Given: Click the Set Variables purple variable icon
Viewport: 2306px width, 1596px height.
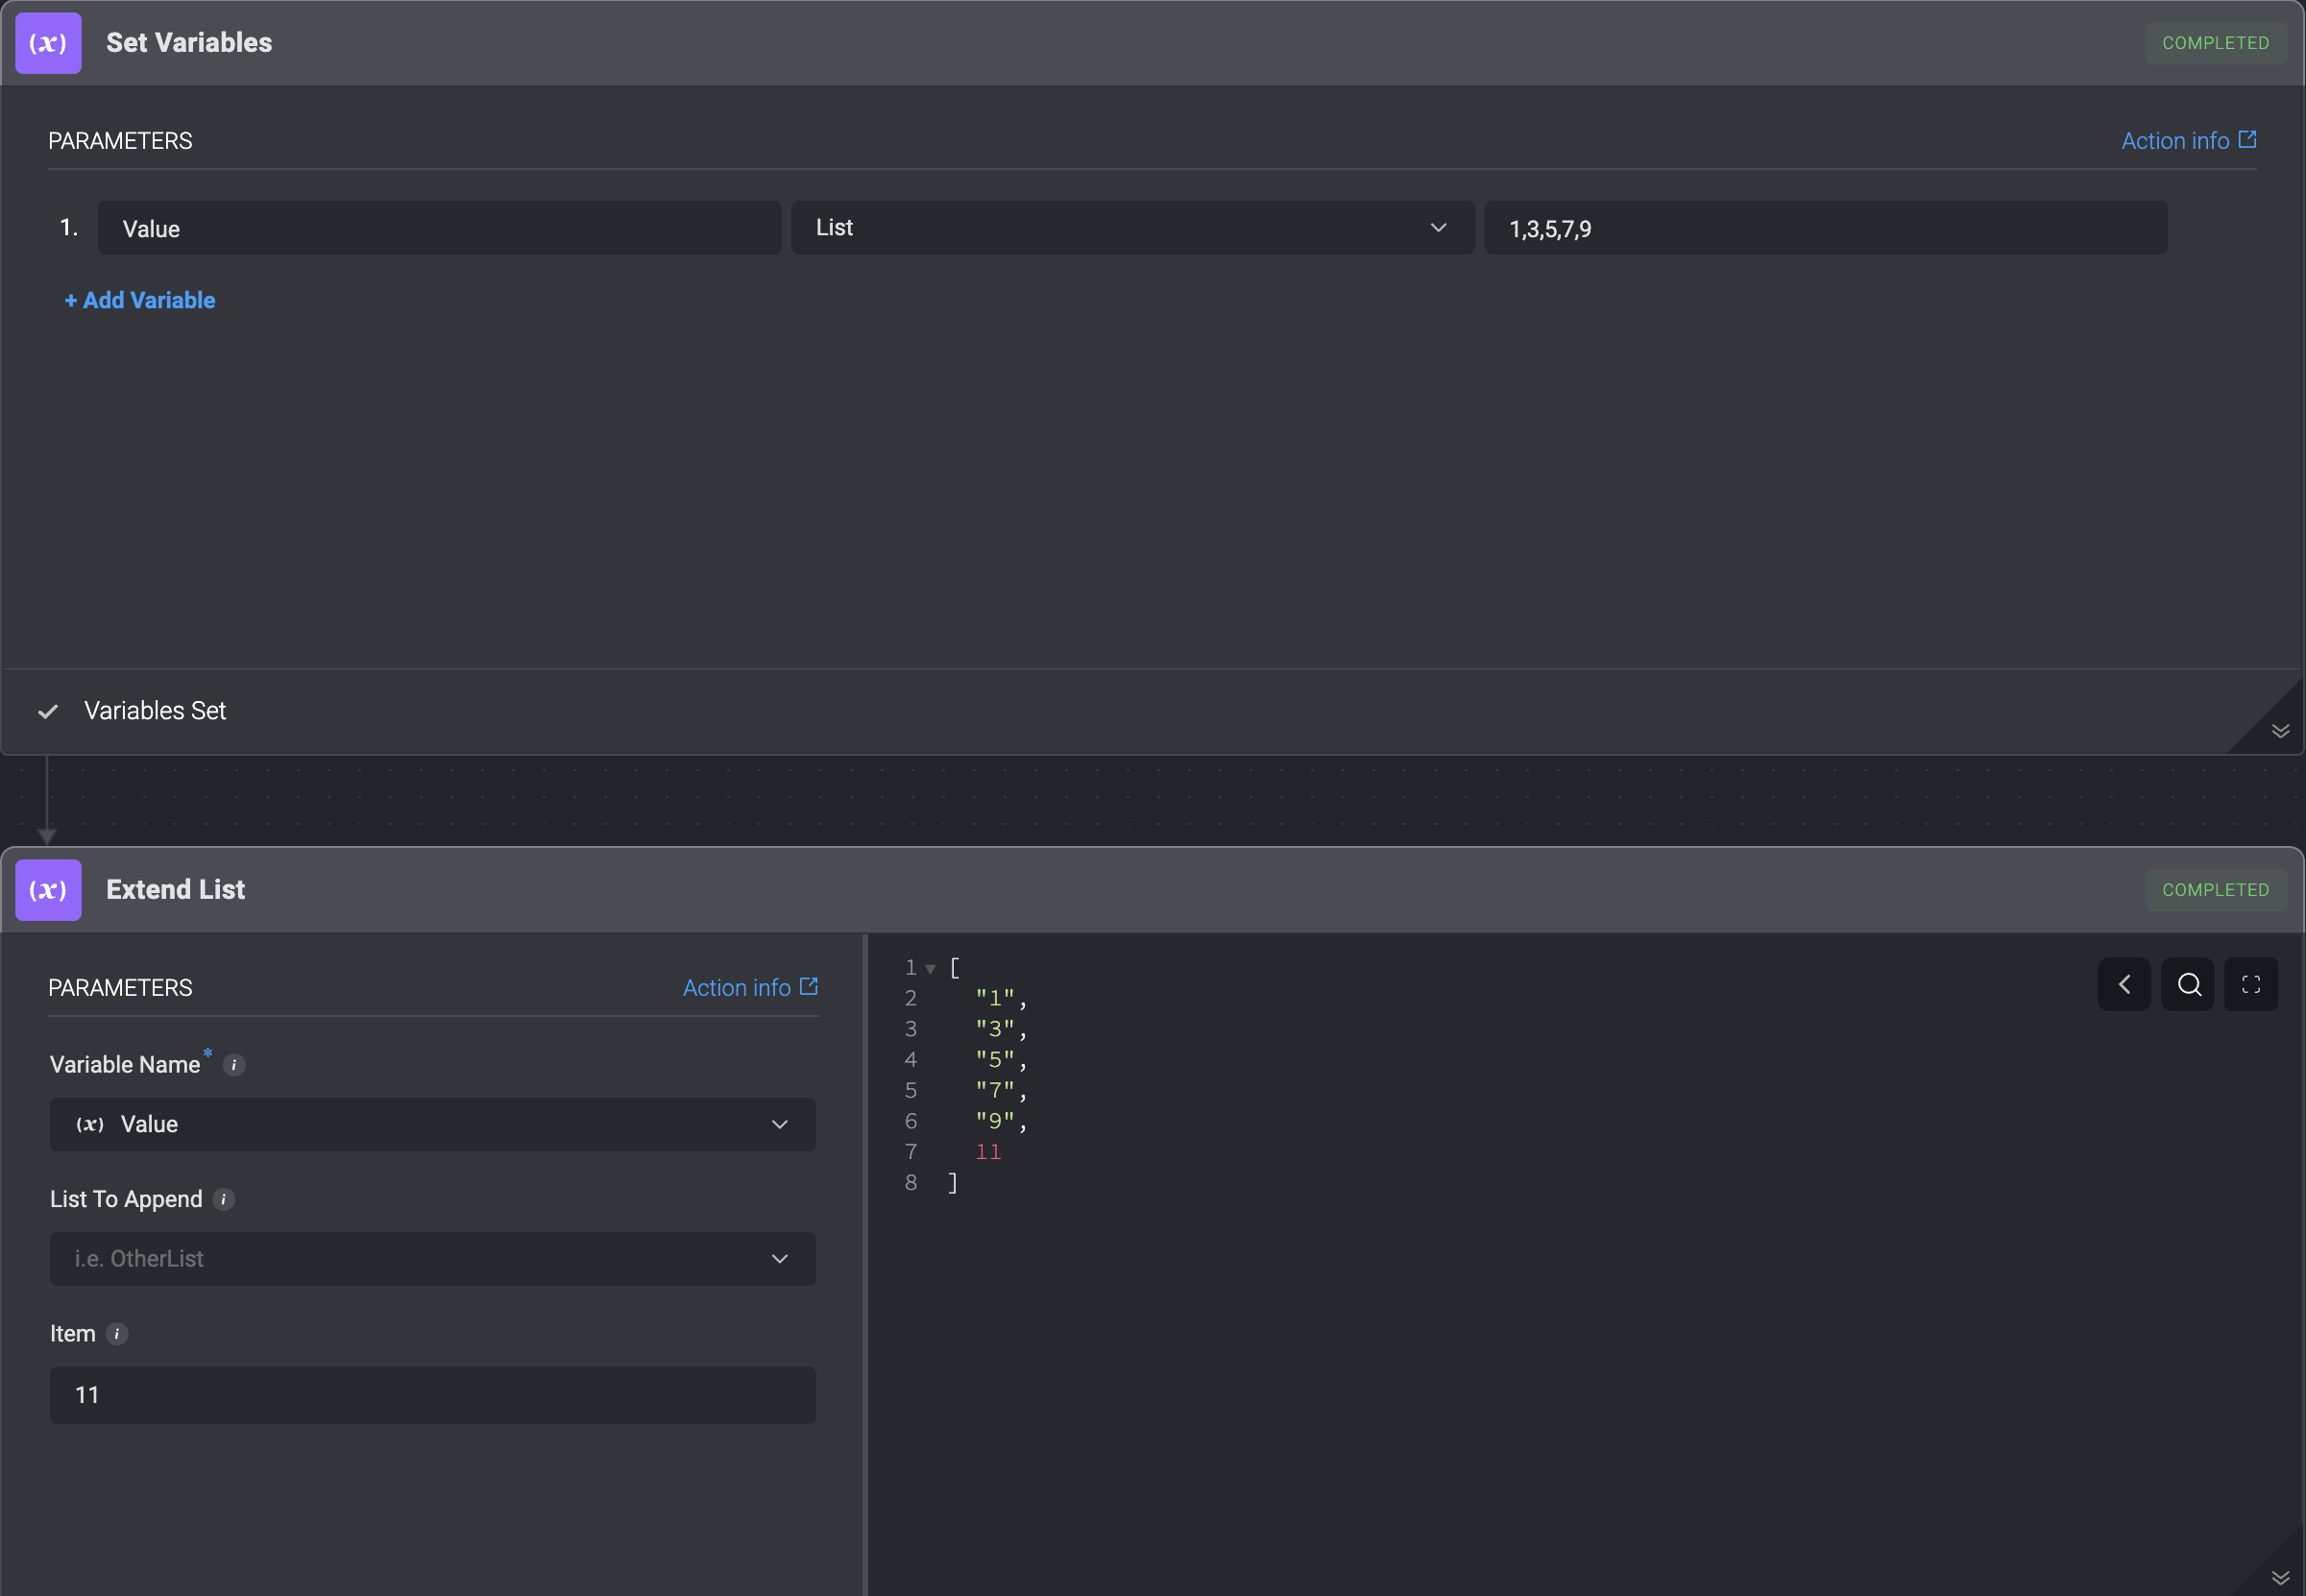Looking at the screenshot, I should (x=48, y=43).
